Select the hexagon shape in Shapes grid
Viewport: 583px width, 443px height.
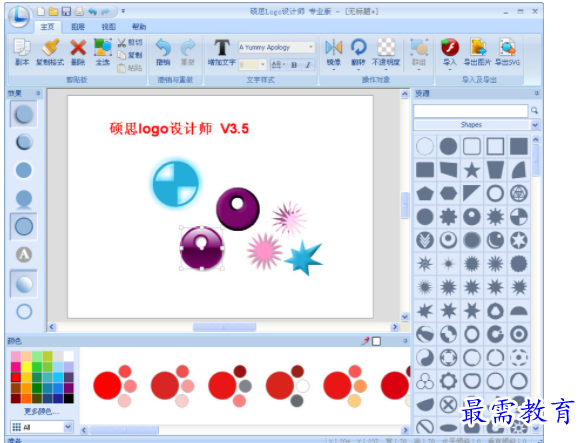tap(448, 193)
